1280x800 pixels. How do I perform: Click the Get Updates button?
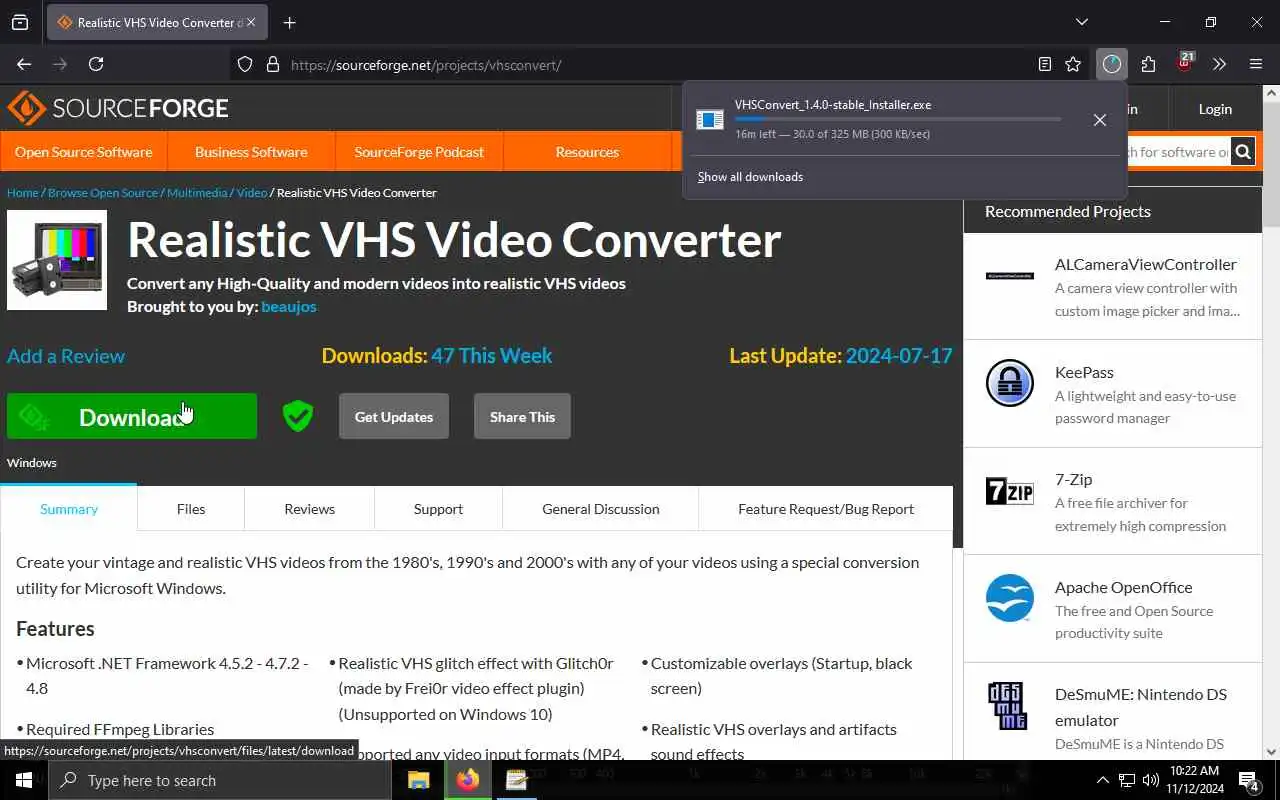pyautogui.click(x=394, y=417)
